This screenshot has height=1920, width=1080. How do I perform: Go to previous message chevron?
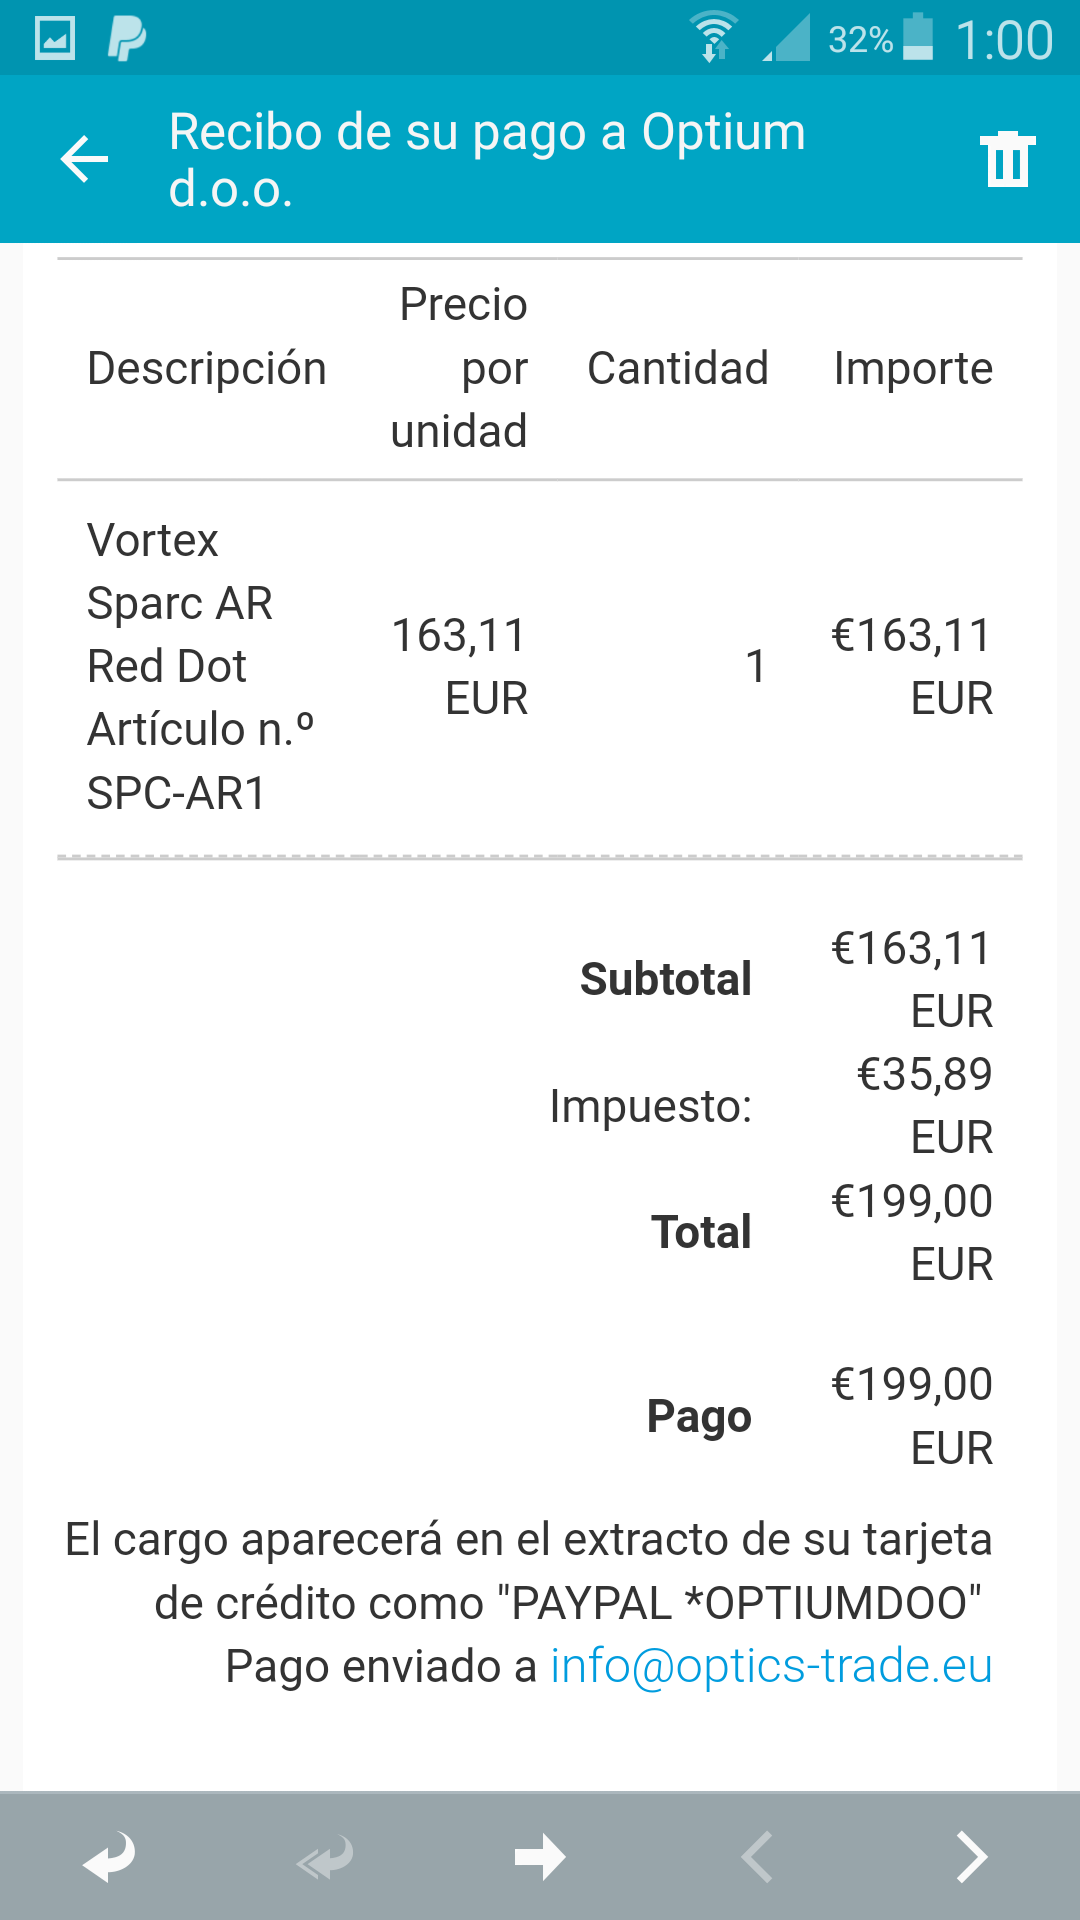[x=757, y=1857]
